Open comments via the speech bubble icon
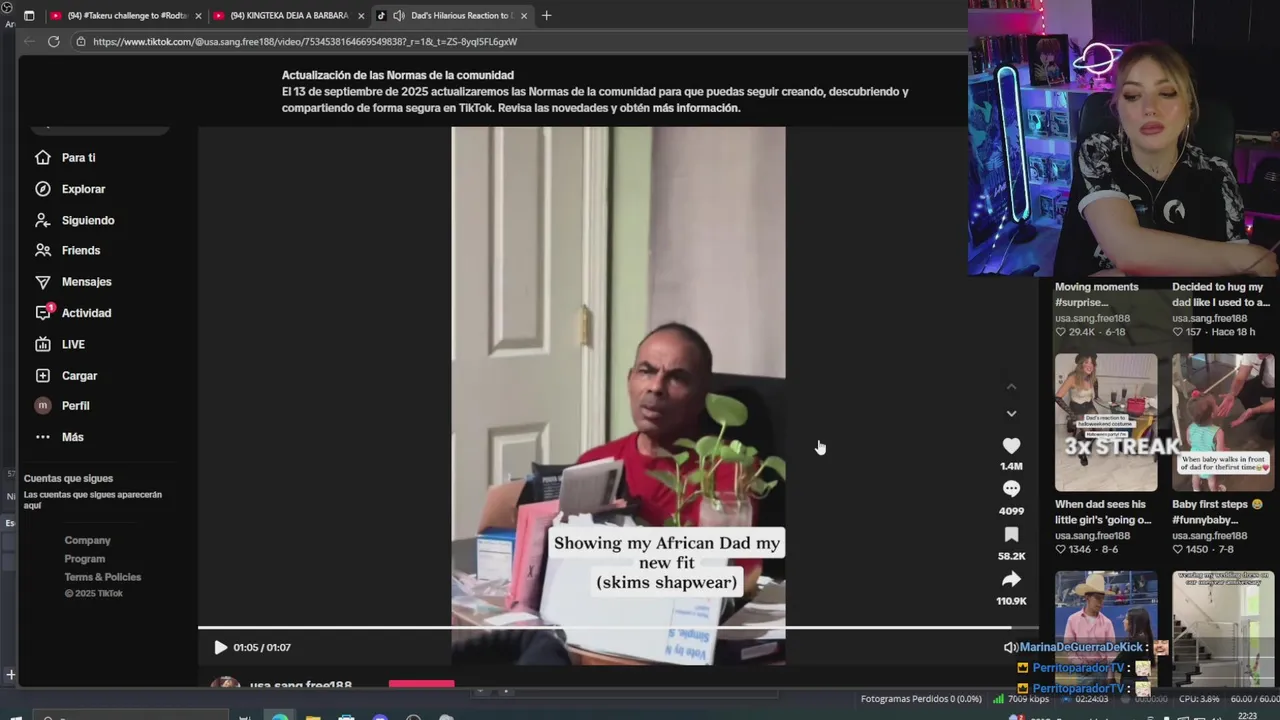Viewport: 1280px width, 720px height. coord(1011,489)
